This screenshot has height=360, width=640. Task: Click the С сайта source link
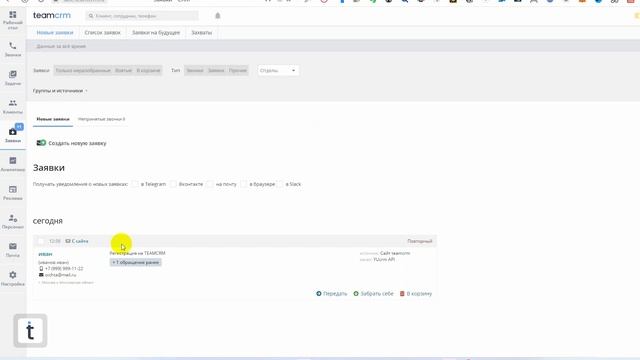[x=80, y=241]
